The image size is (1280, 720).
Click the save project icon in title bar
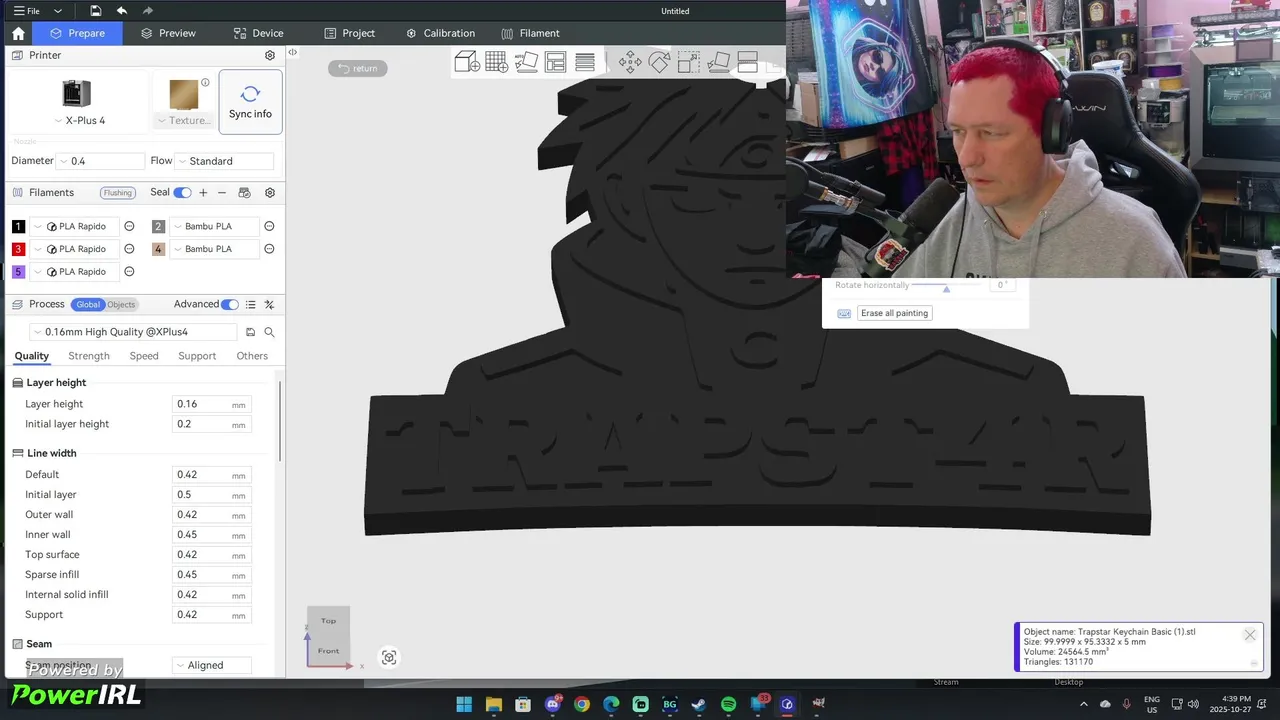point(95,11)
